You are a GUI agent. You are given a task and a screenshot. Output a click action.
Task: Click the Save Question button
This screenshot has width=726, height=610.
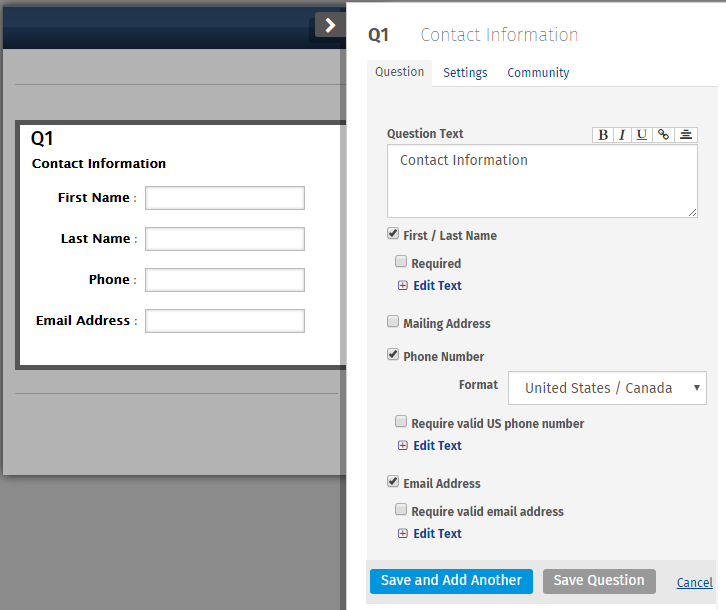tap(599, 581)
